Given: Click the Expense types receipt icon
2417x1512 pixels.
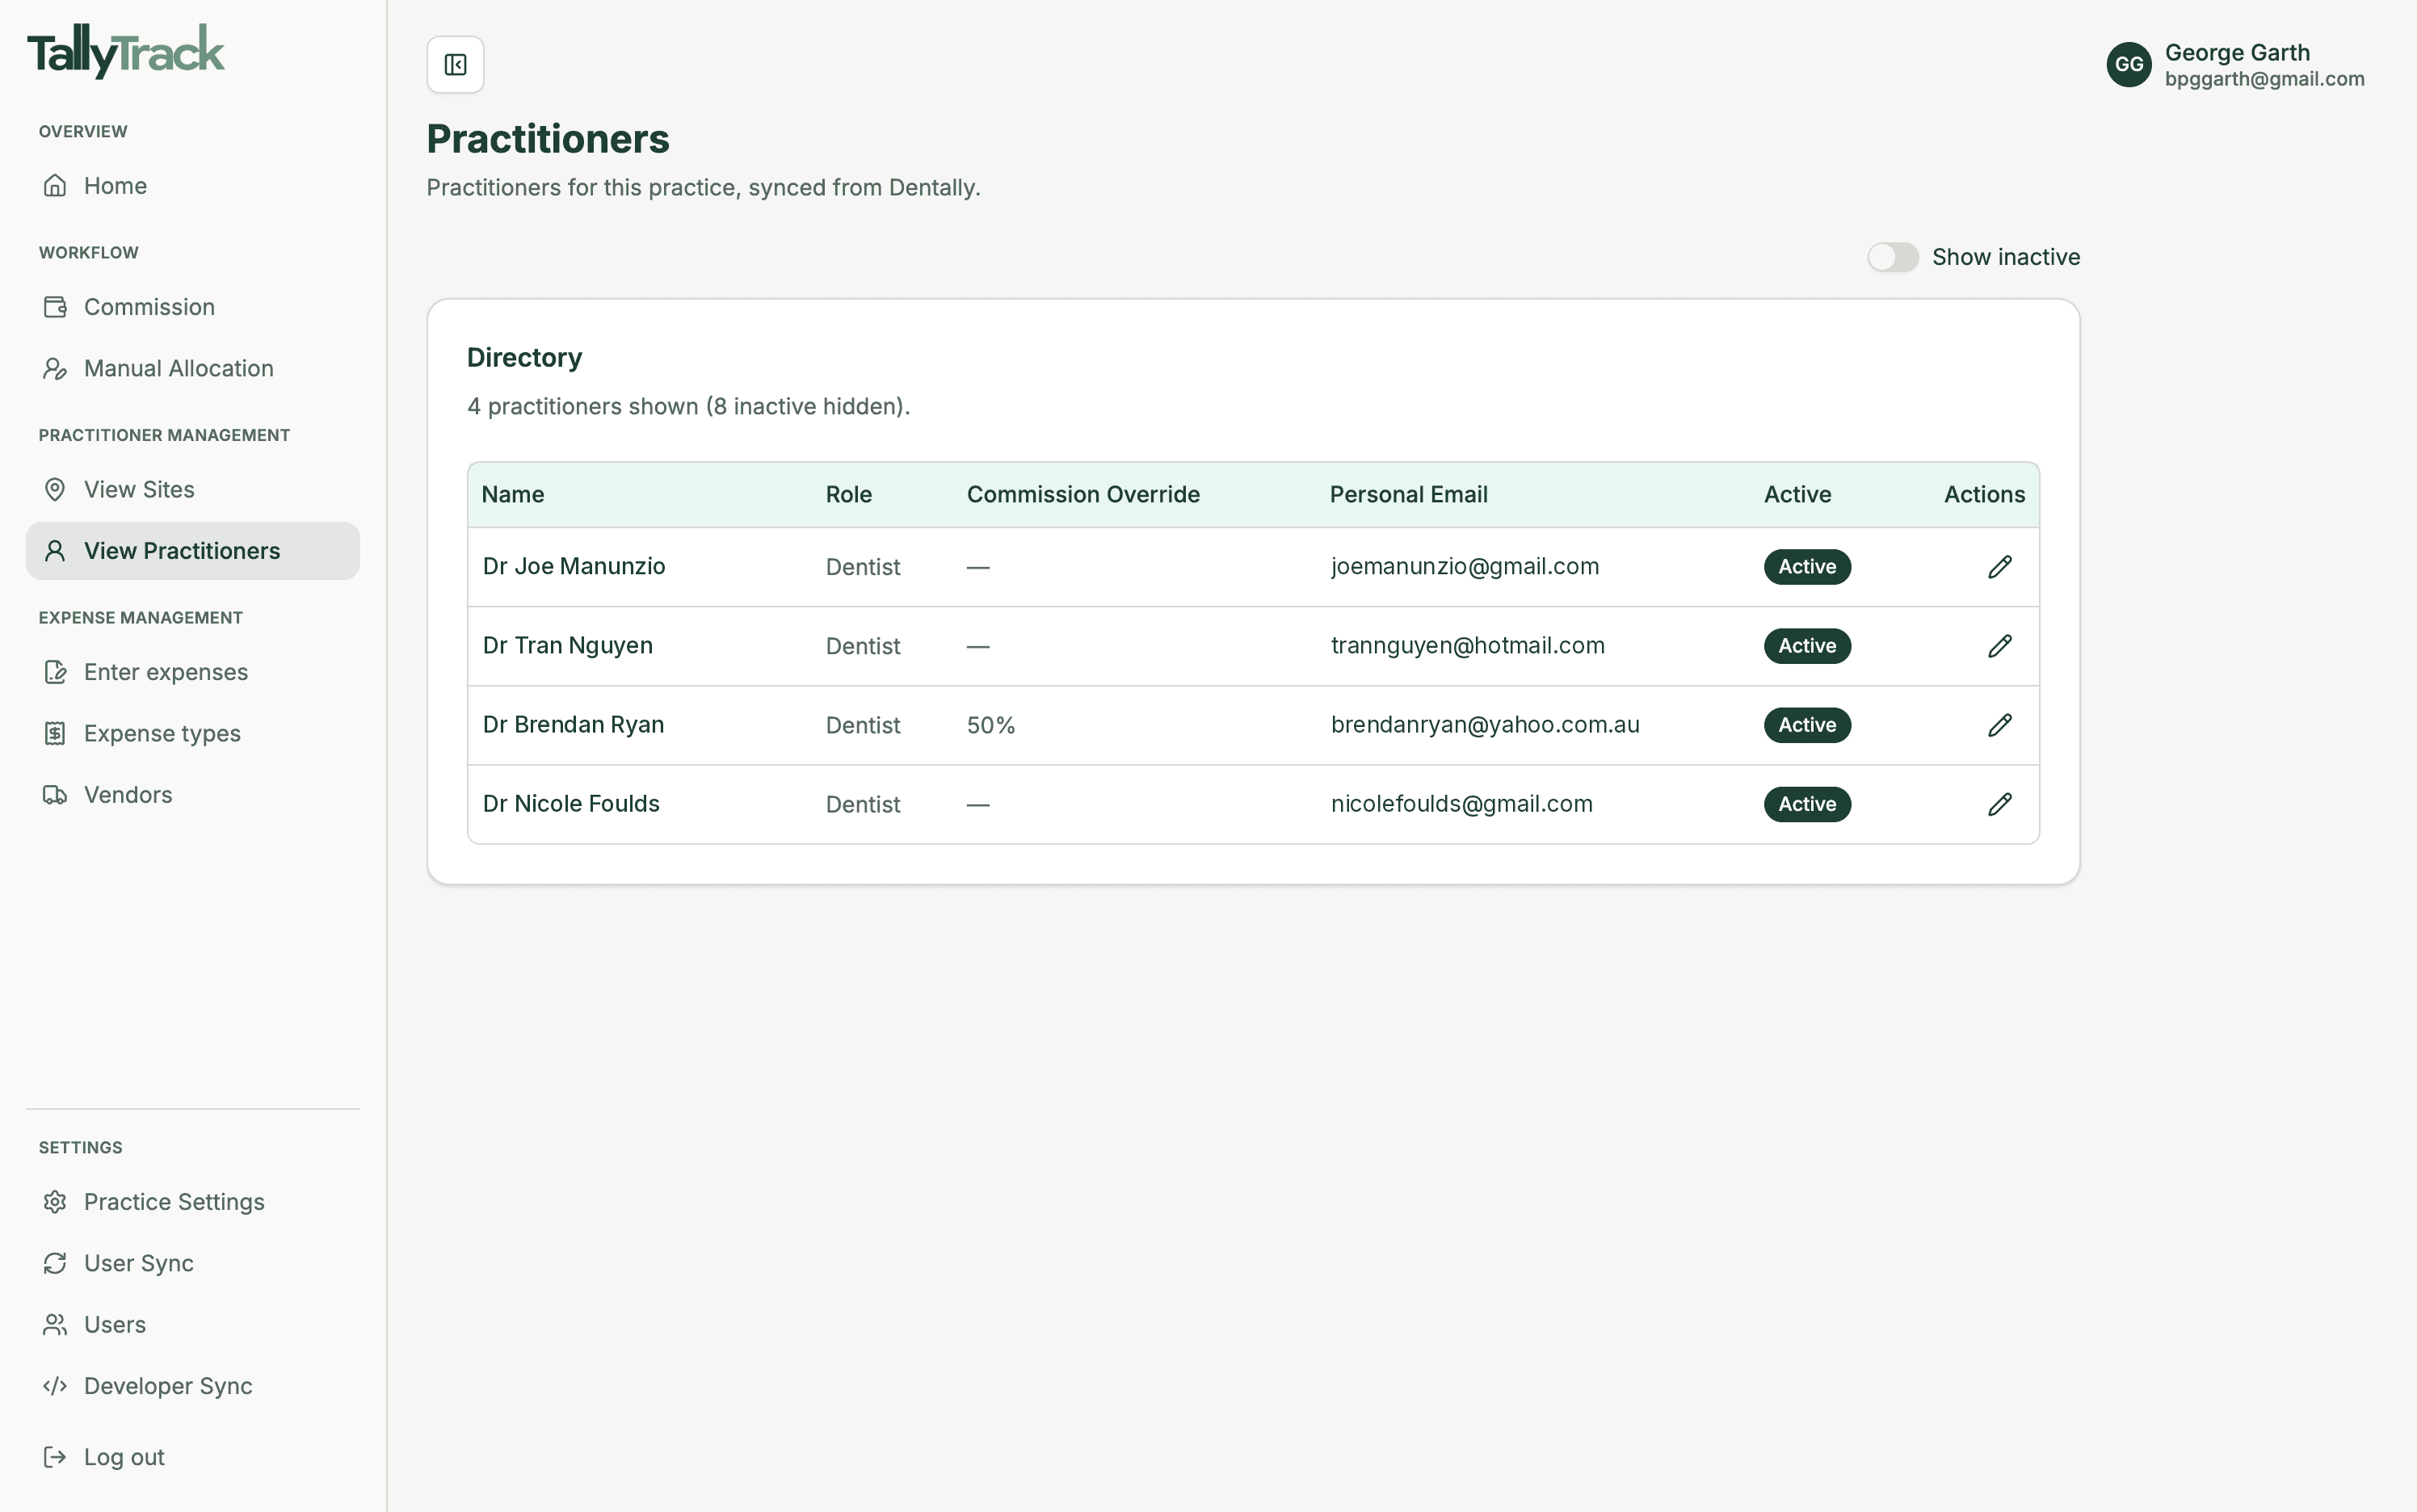Looking at the screenshot, I should (55, 734).
